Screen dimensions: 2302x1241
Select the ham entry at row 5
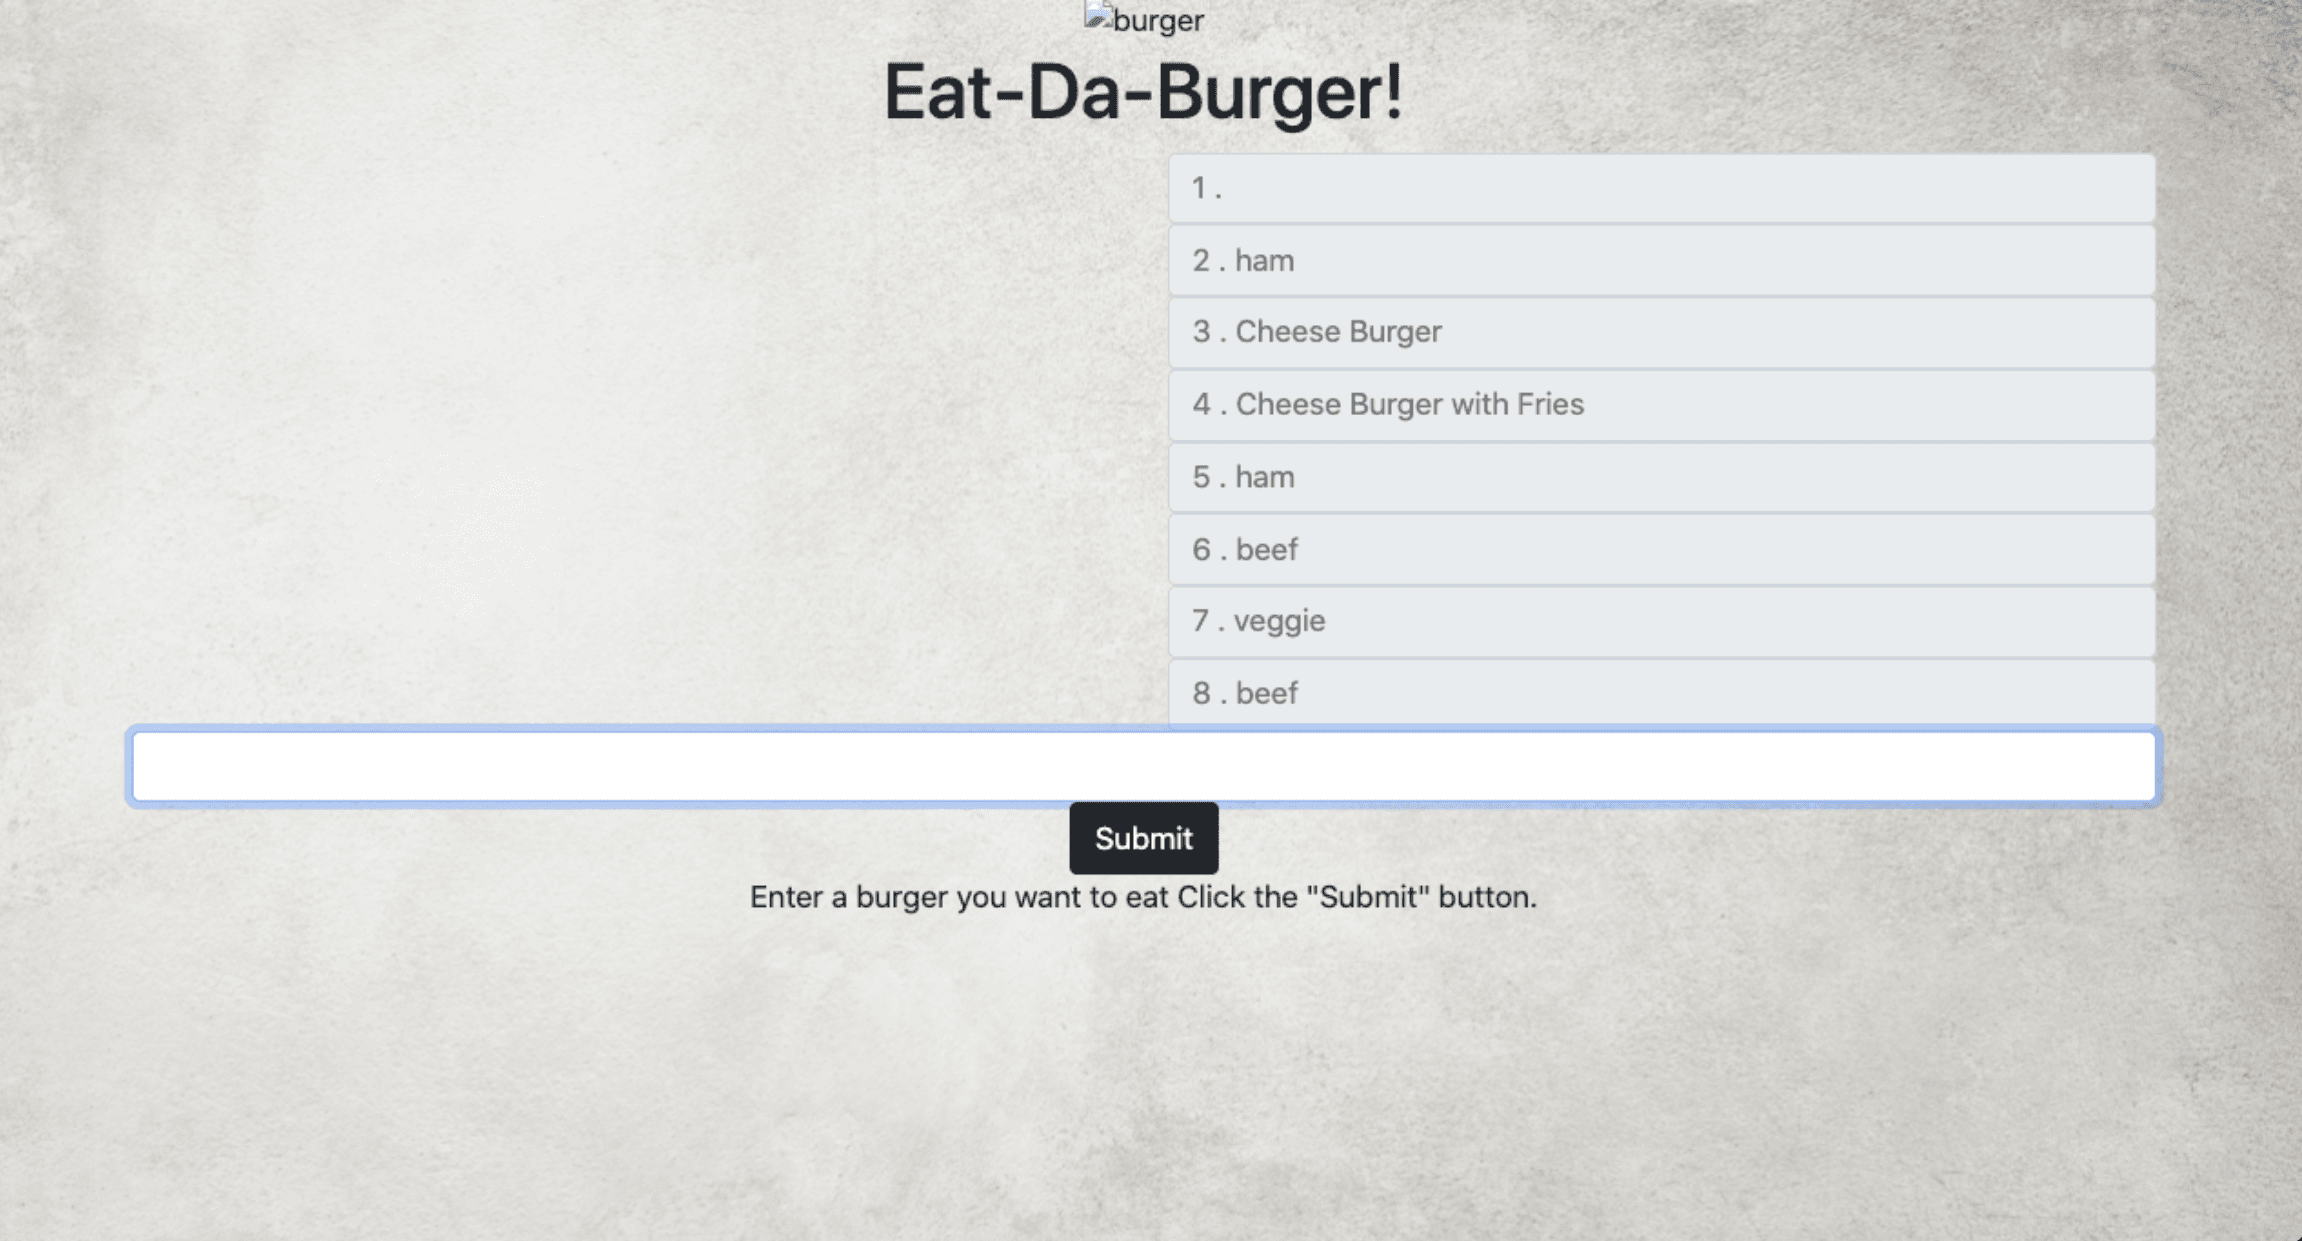1659,475
